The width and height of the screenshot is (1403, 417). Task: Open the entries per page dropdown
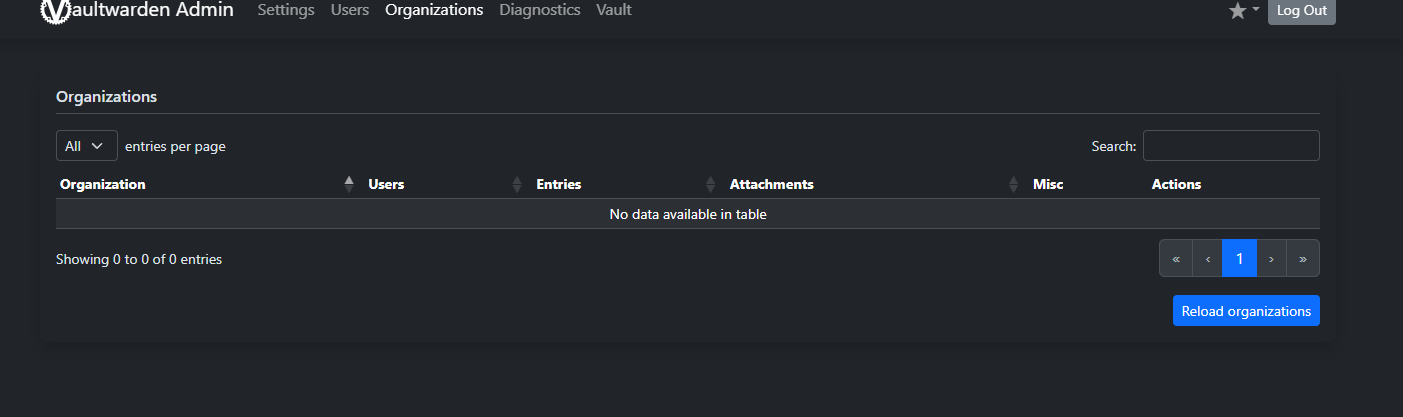tap(86, 146)
